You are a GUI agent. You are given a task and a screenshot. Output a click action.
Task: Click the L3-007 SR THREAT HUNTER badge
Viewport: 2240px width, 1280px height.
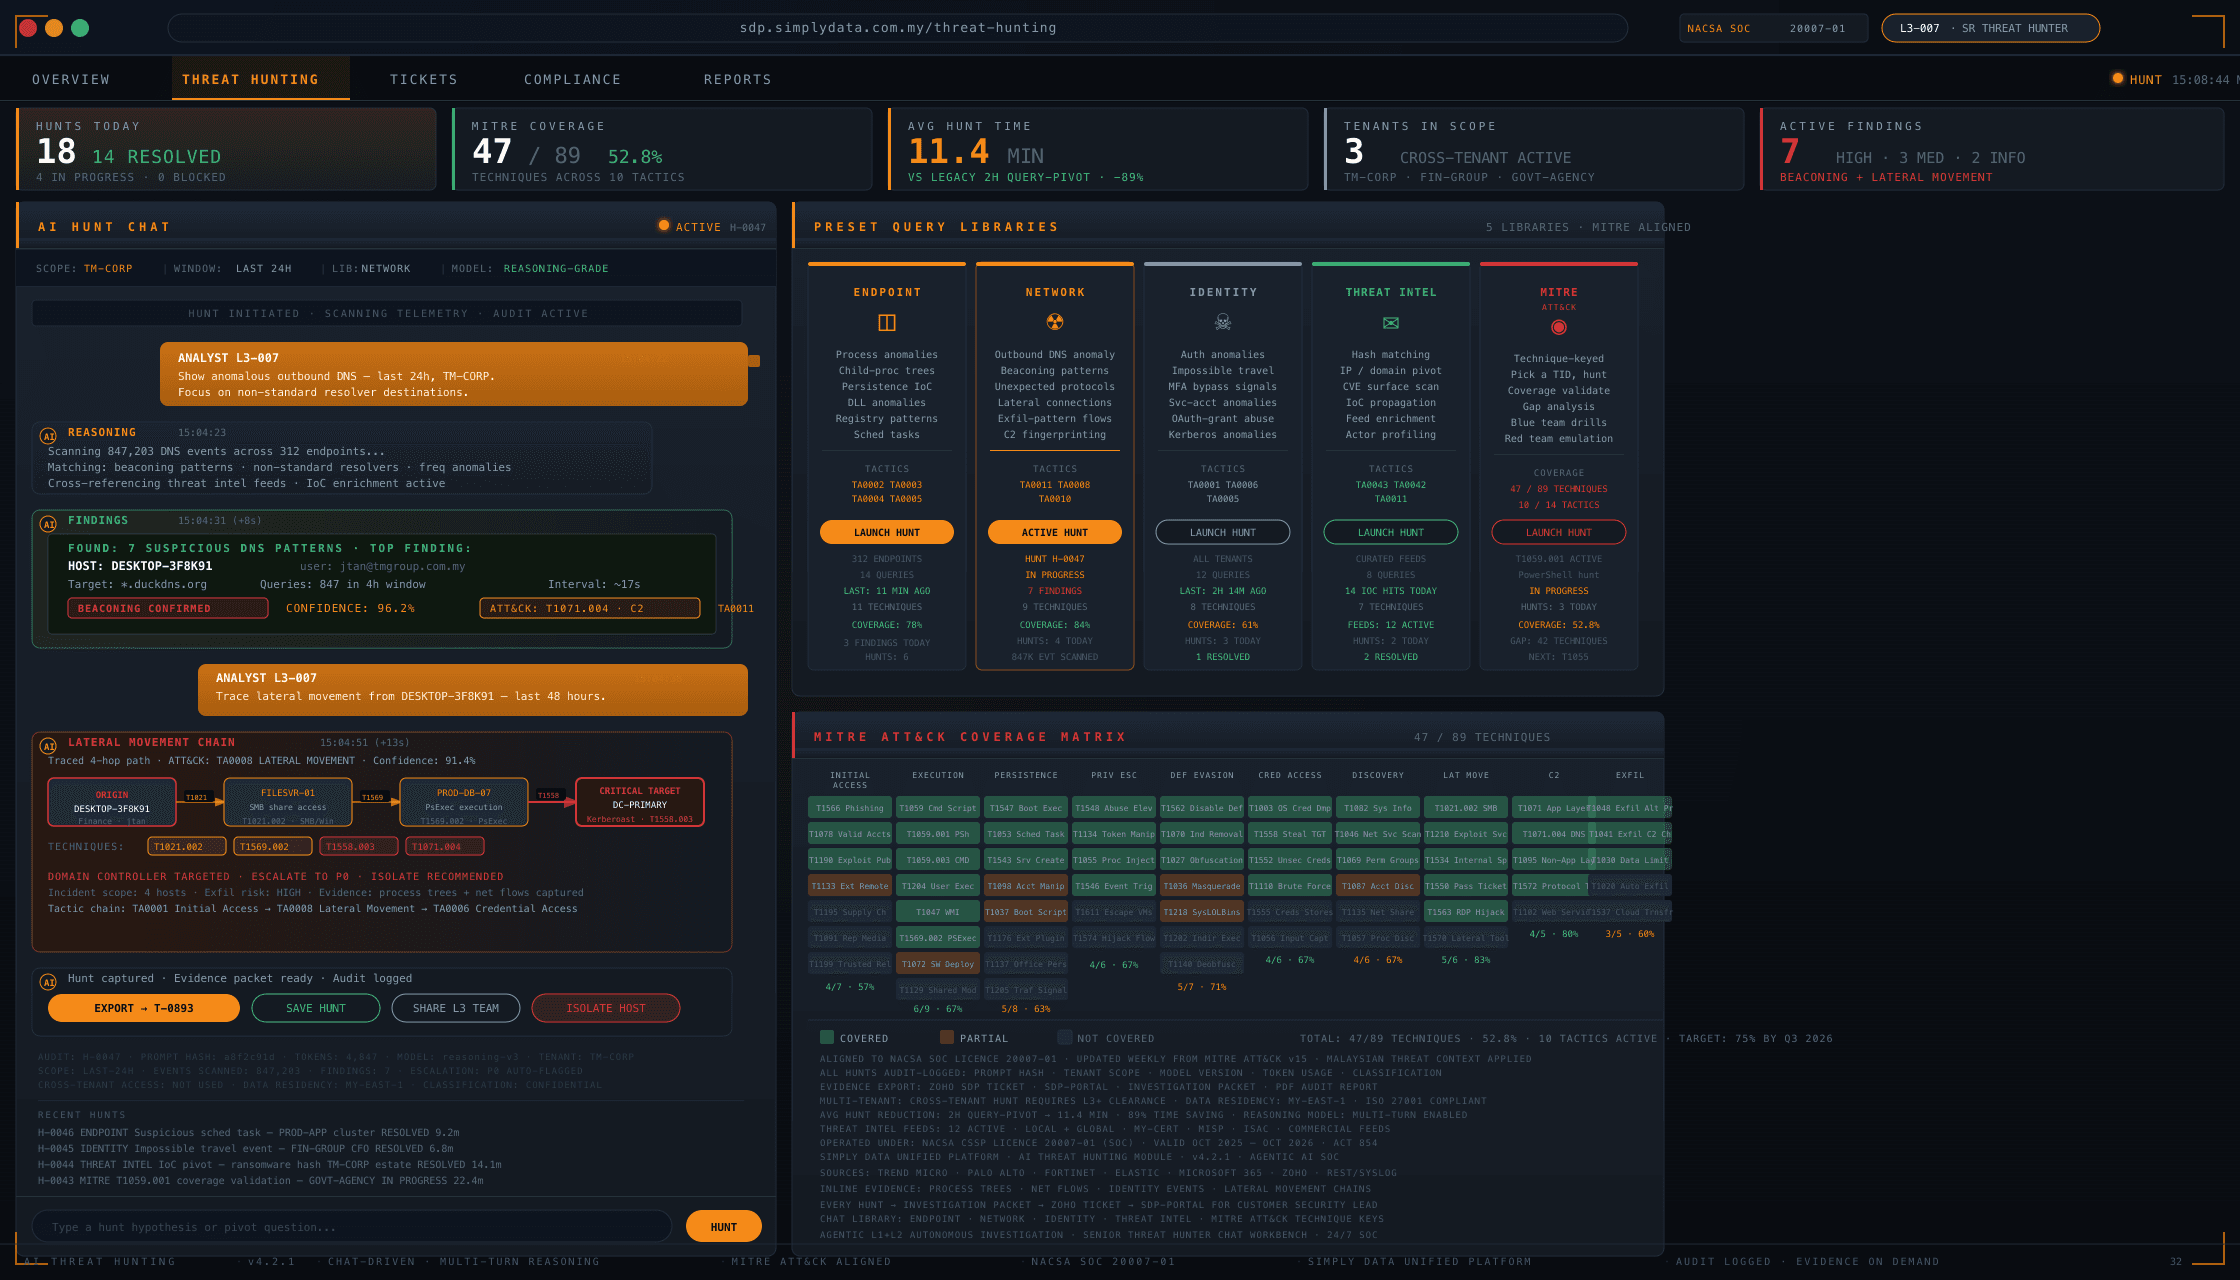coord(1990,28)
